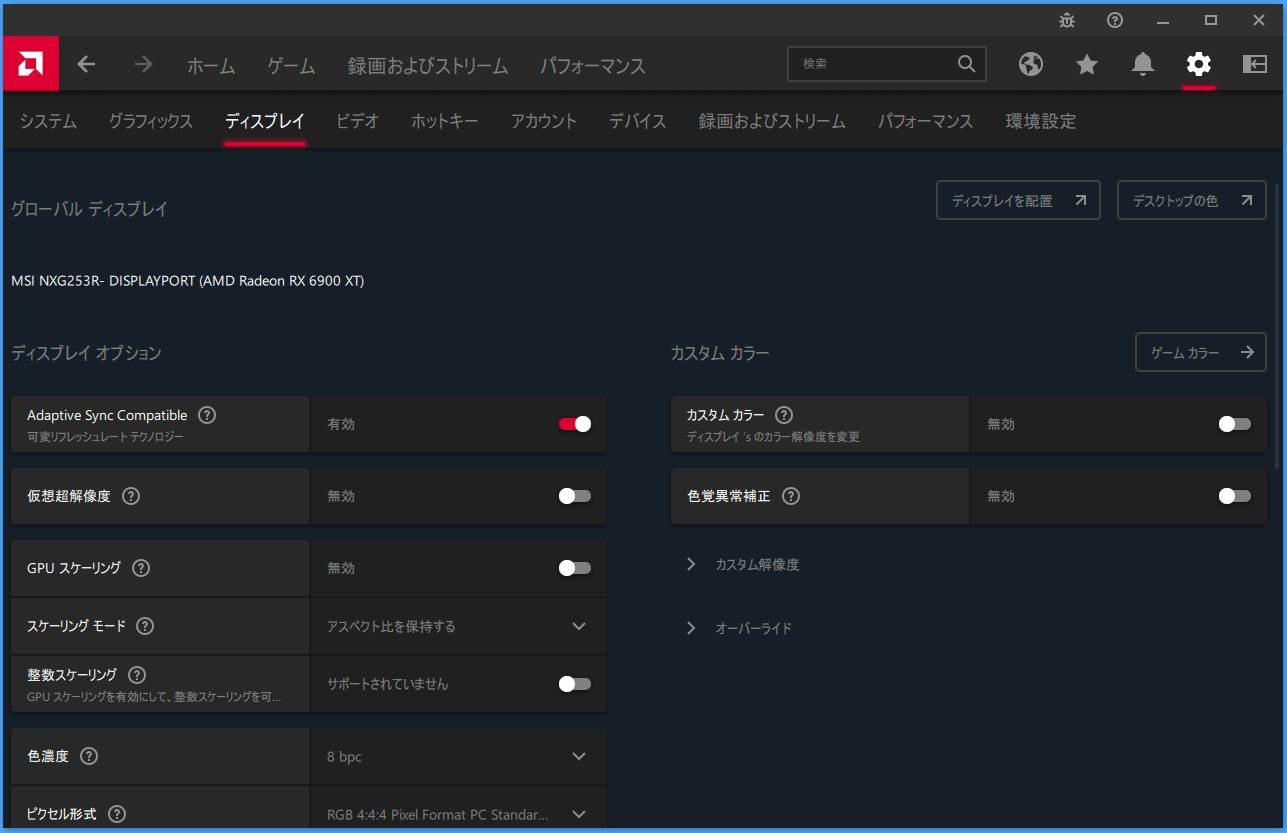
Task: Click the bug report icon
Action: pyautogui.click(x=1067, y=20)
